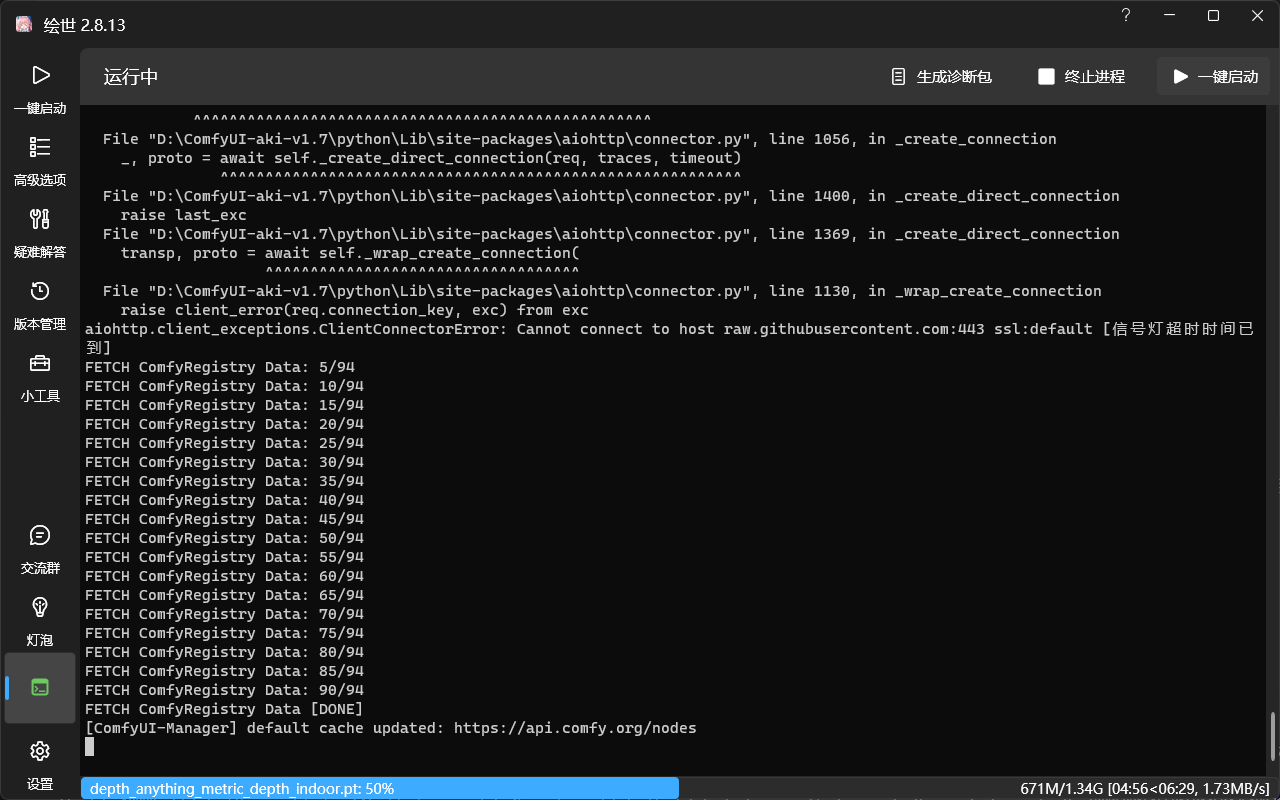Click the depth_anything download progress bar
Viewport: 1280px width, 800px height.
(380, 788)
